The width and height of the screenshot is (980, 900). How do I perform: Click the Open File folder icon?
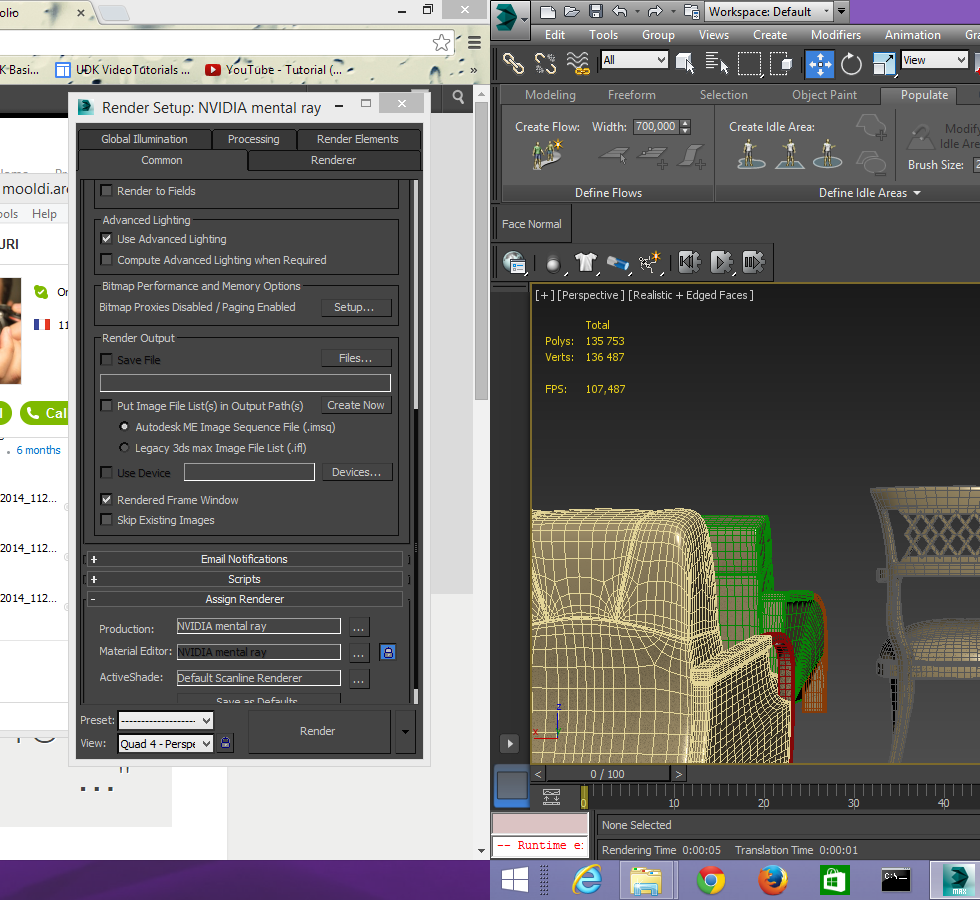(x=571, y=11)
